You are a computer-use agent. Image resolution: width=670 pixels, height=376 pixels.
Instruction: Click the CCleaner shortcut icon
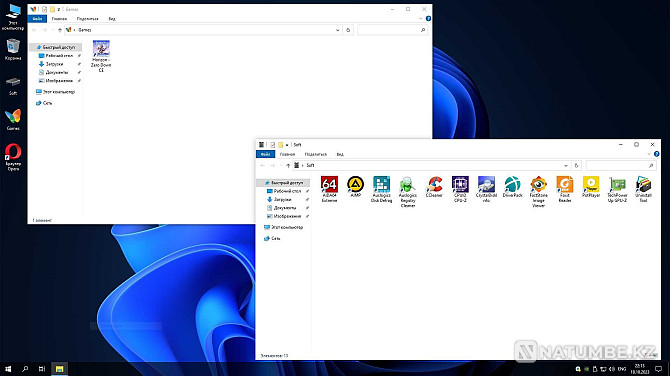coord(434,186)
